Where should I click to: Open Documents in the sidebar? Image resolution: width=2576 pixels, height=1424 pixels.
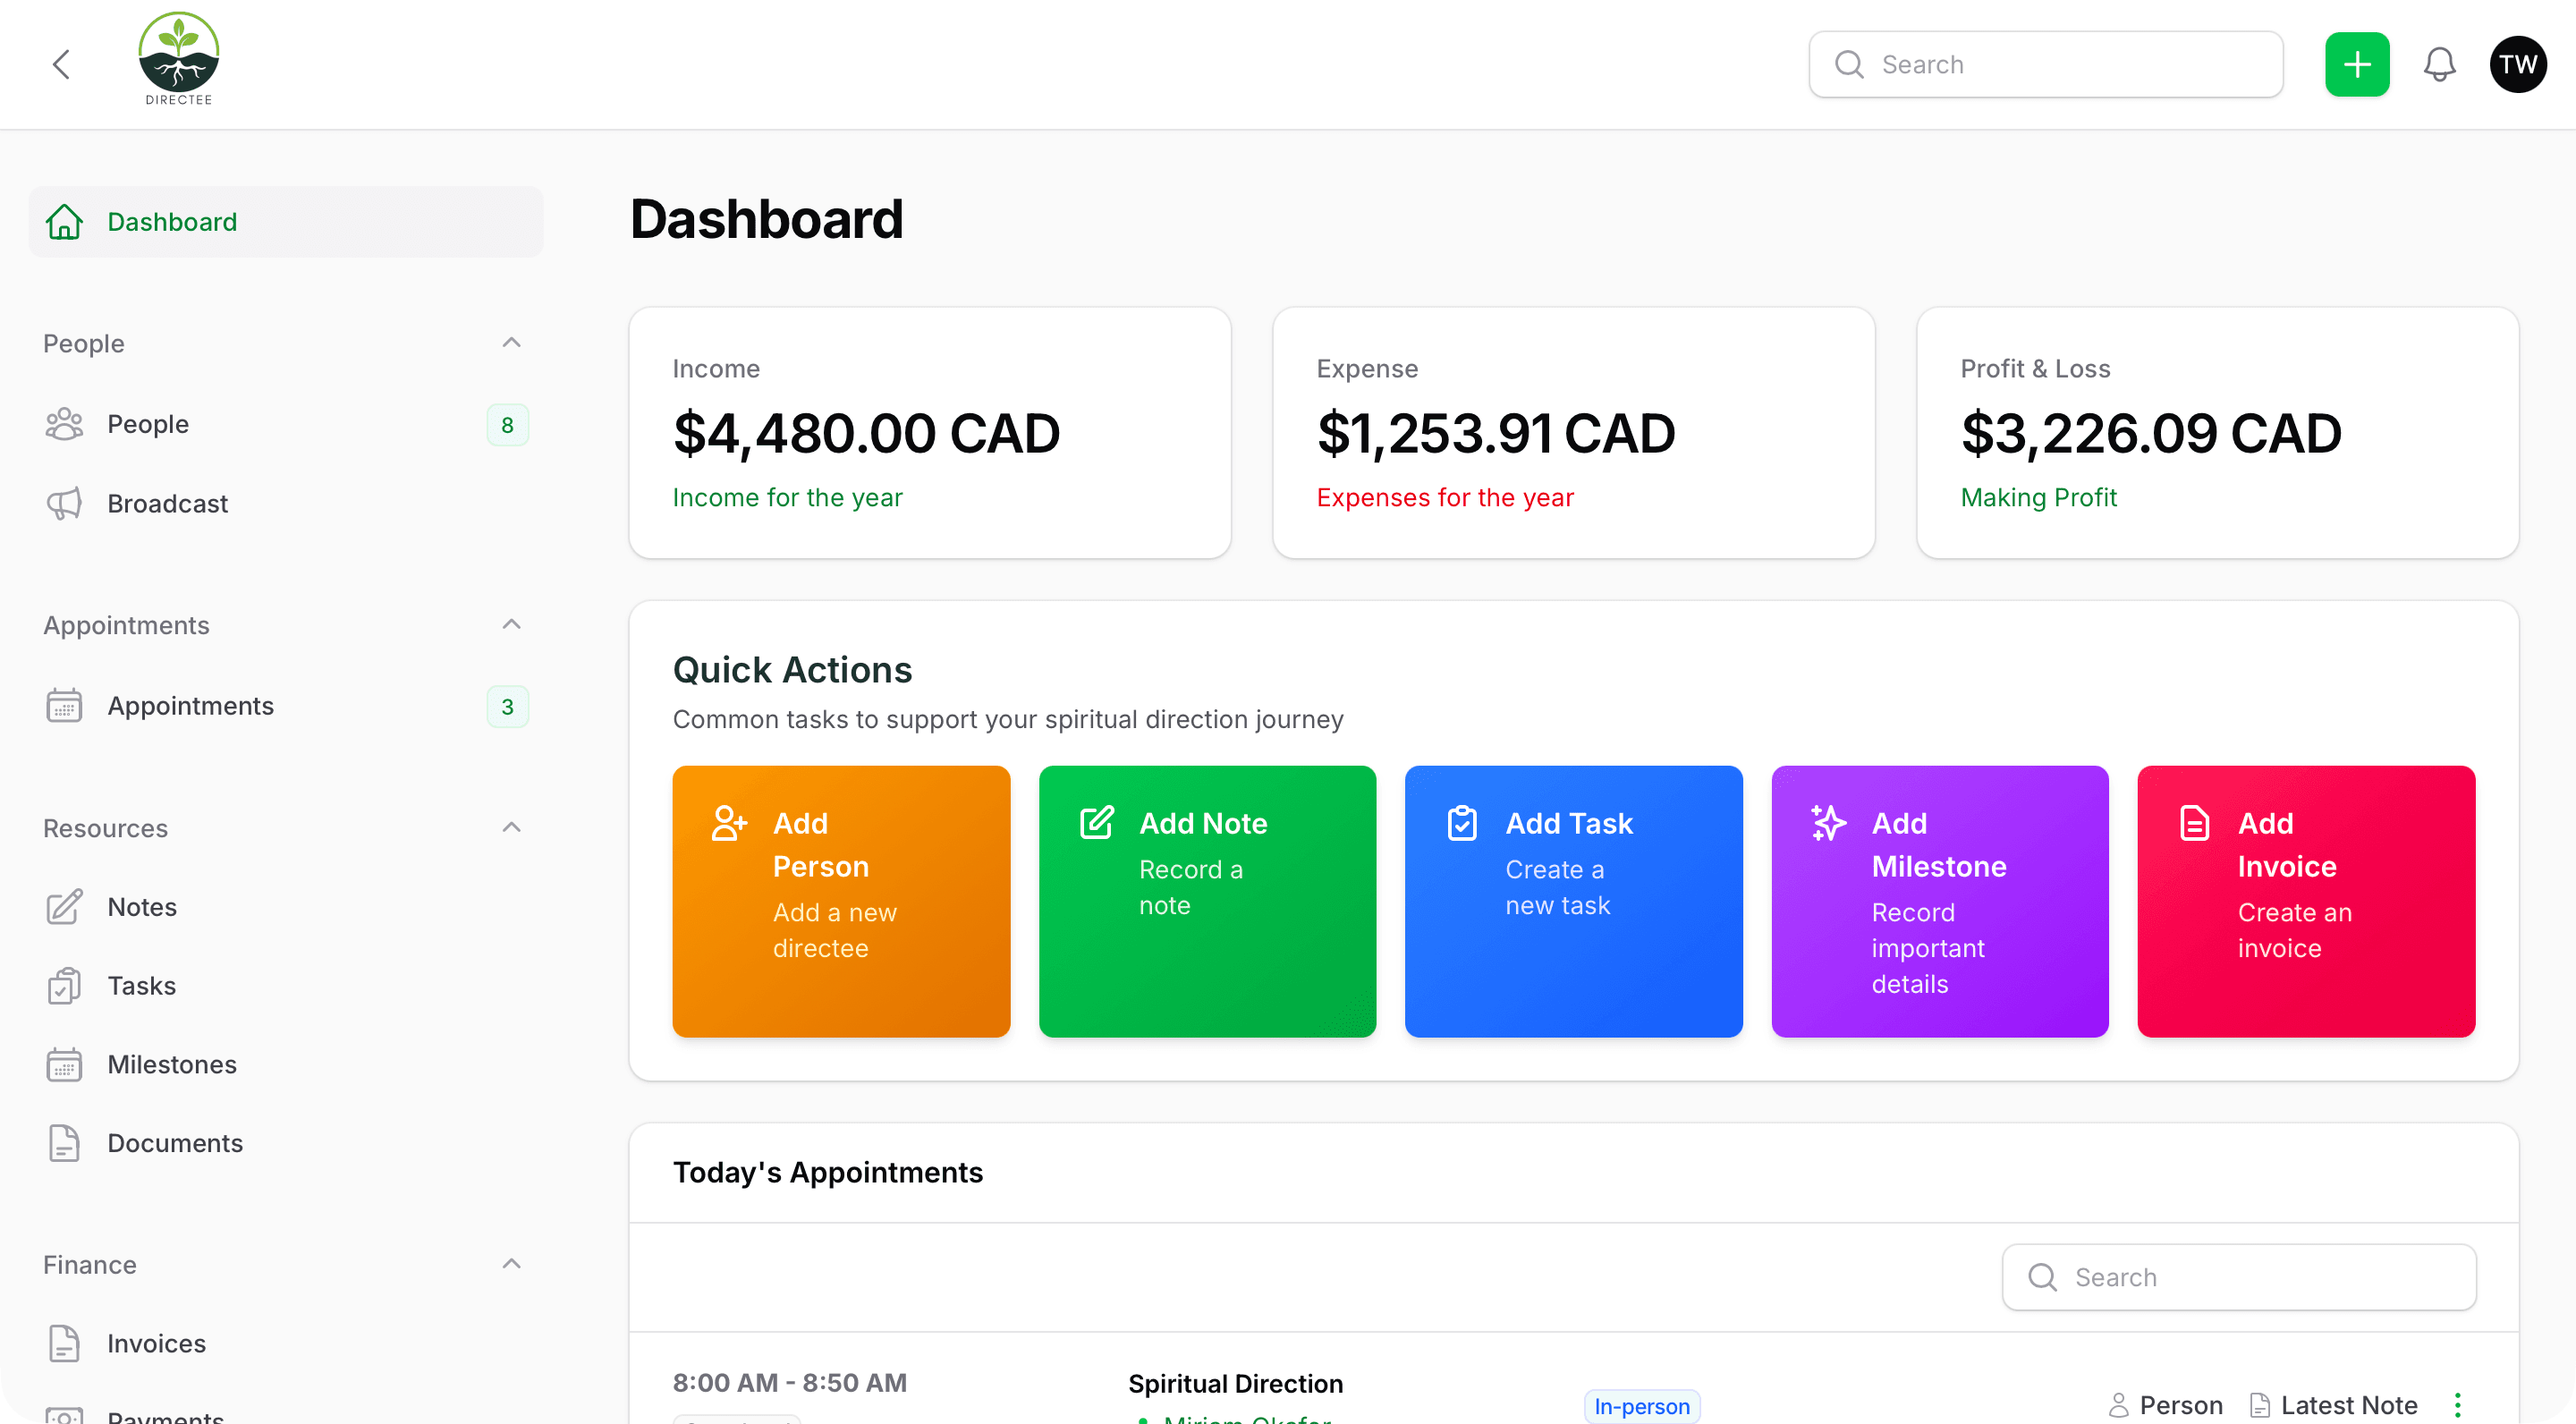(286, 1144)
